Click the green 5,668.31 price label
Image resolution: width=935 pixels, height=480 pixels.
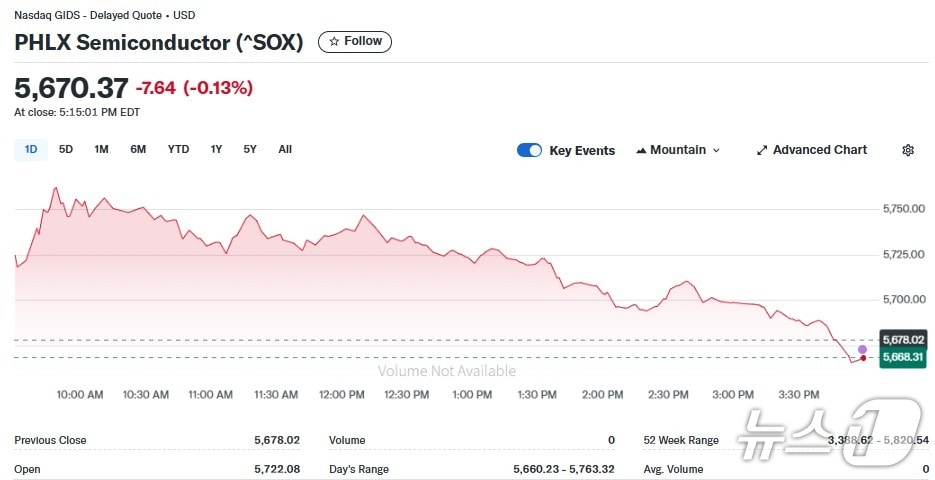(903, 357)
